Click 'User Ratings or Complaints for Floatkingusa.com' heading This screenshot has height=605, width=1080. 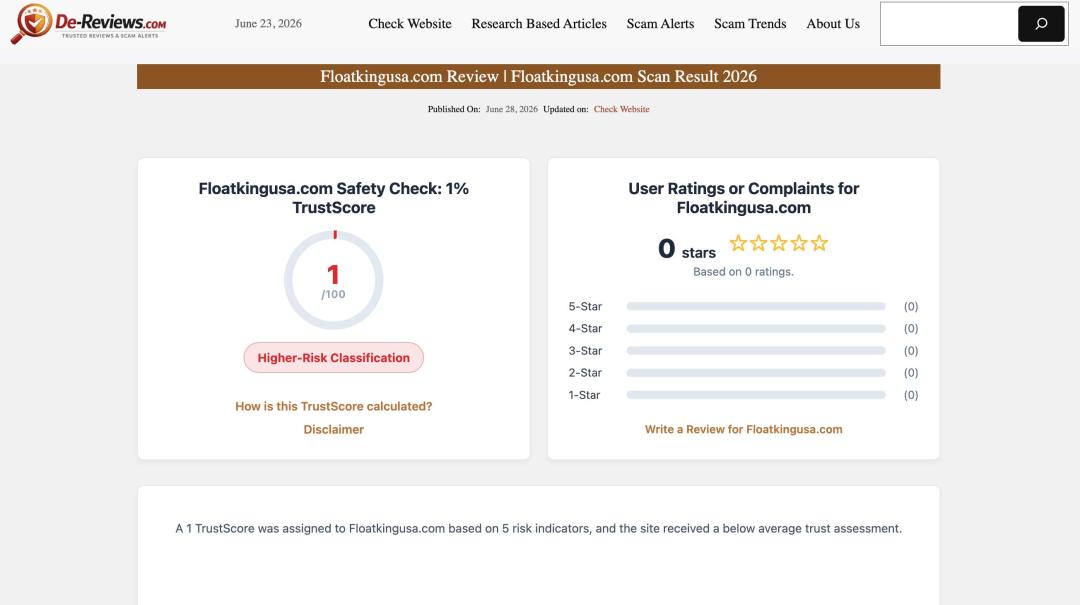coord(743,198)
